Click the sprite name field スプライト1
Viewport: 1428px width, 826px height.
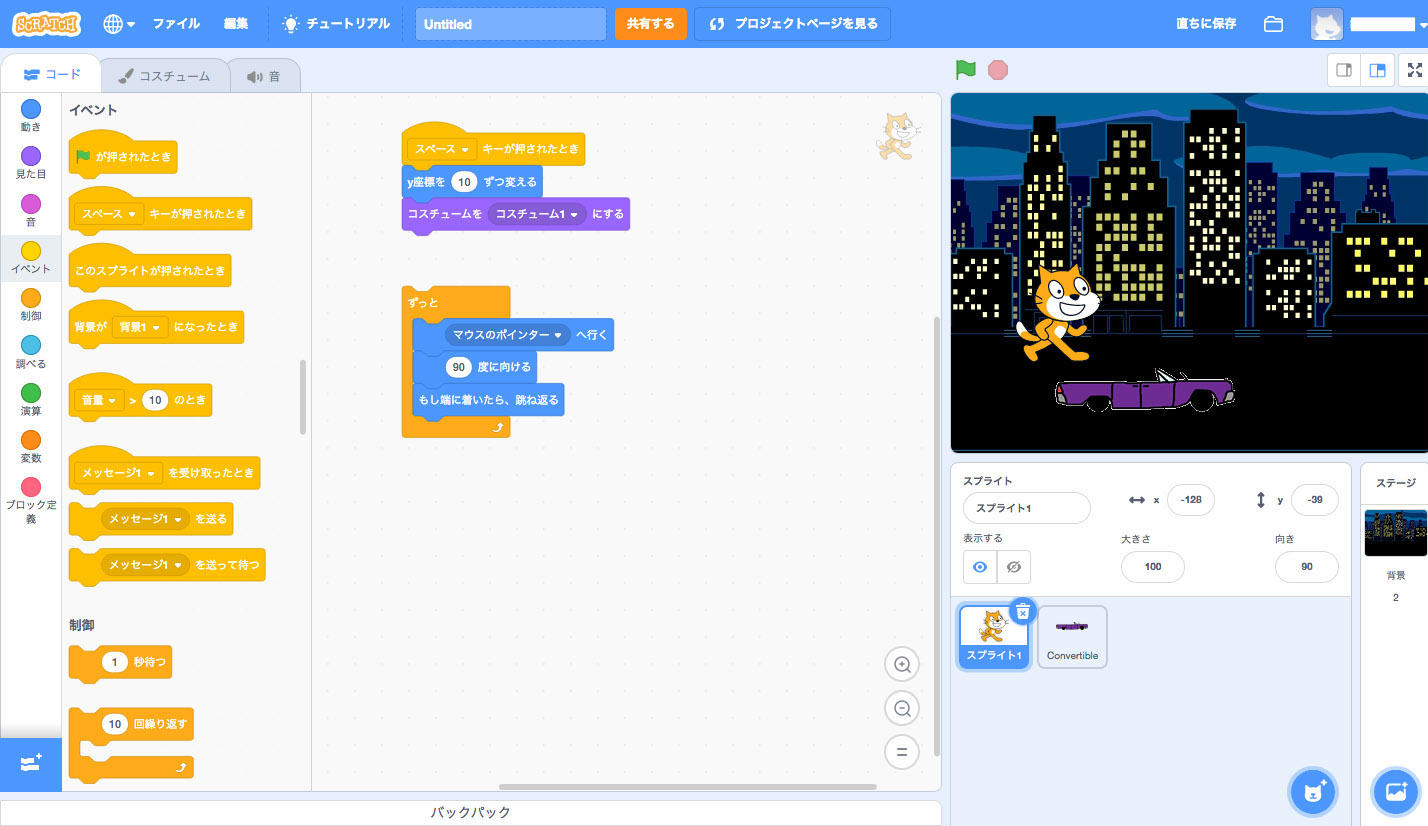1027,508
